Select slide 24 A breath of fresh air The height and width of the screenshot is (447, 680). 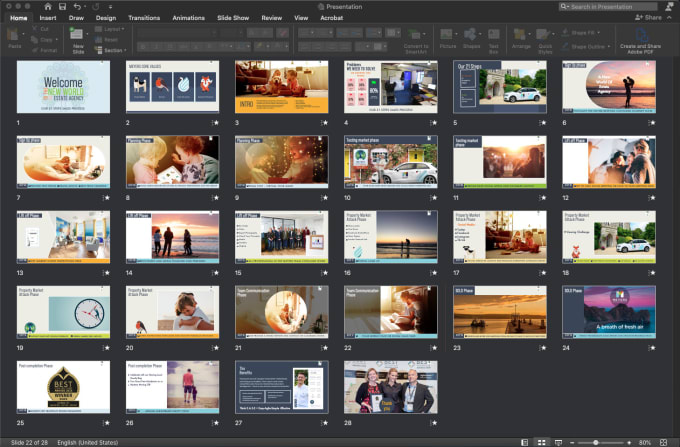click(x=608, y=312)
